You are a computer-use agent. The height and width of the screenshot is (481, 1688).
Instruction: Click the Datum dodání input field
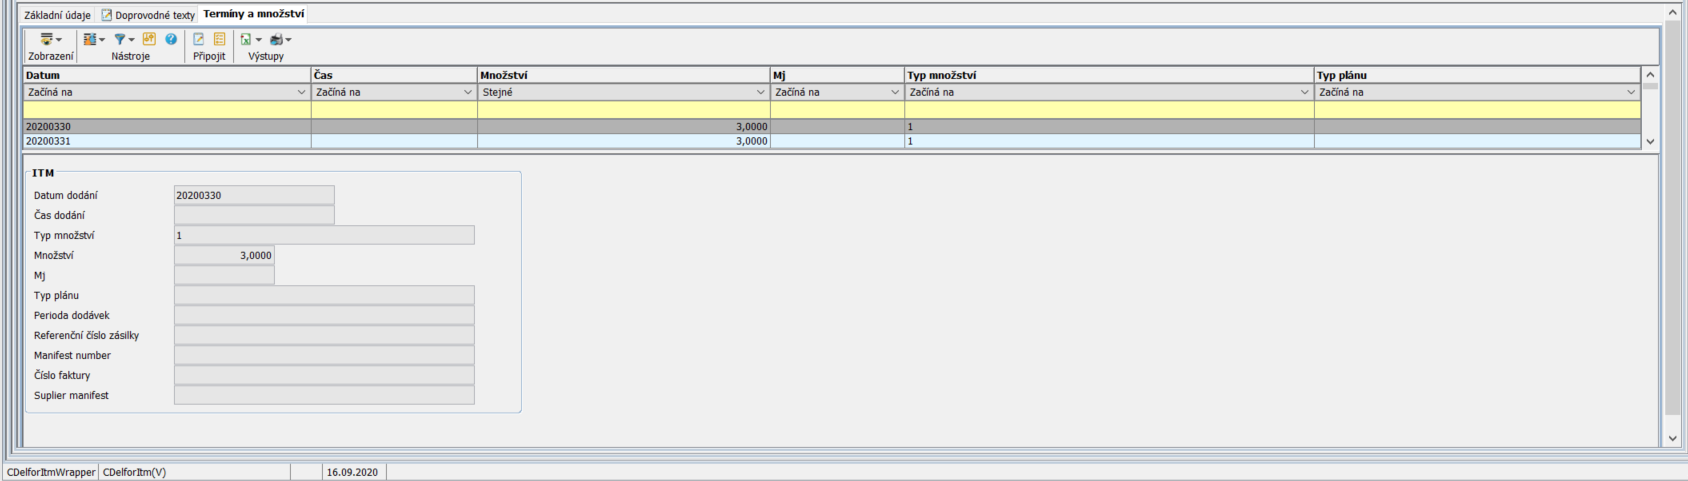[254, 195]
